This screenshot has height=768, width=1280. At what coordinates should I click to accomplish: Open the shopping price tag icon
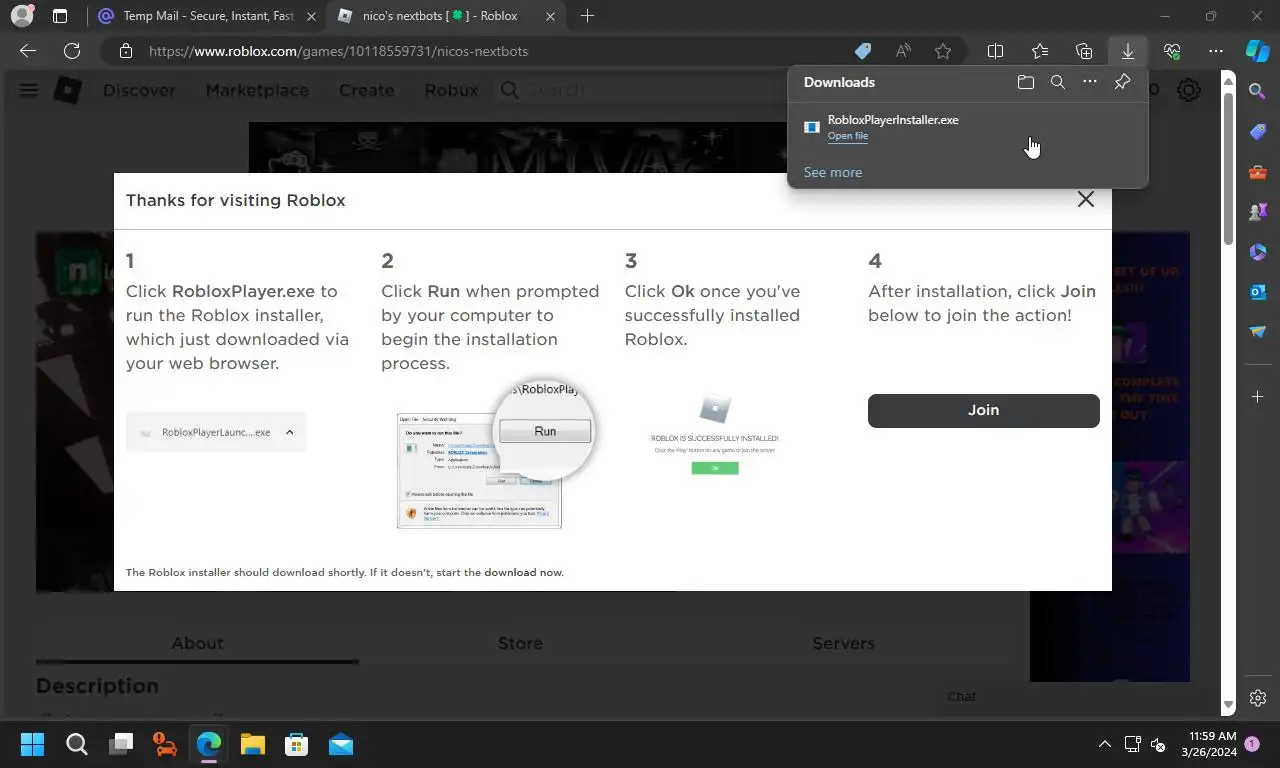(x=863, y=51)
